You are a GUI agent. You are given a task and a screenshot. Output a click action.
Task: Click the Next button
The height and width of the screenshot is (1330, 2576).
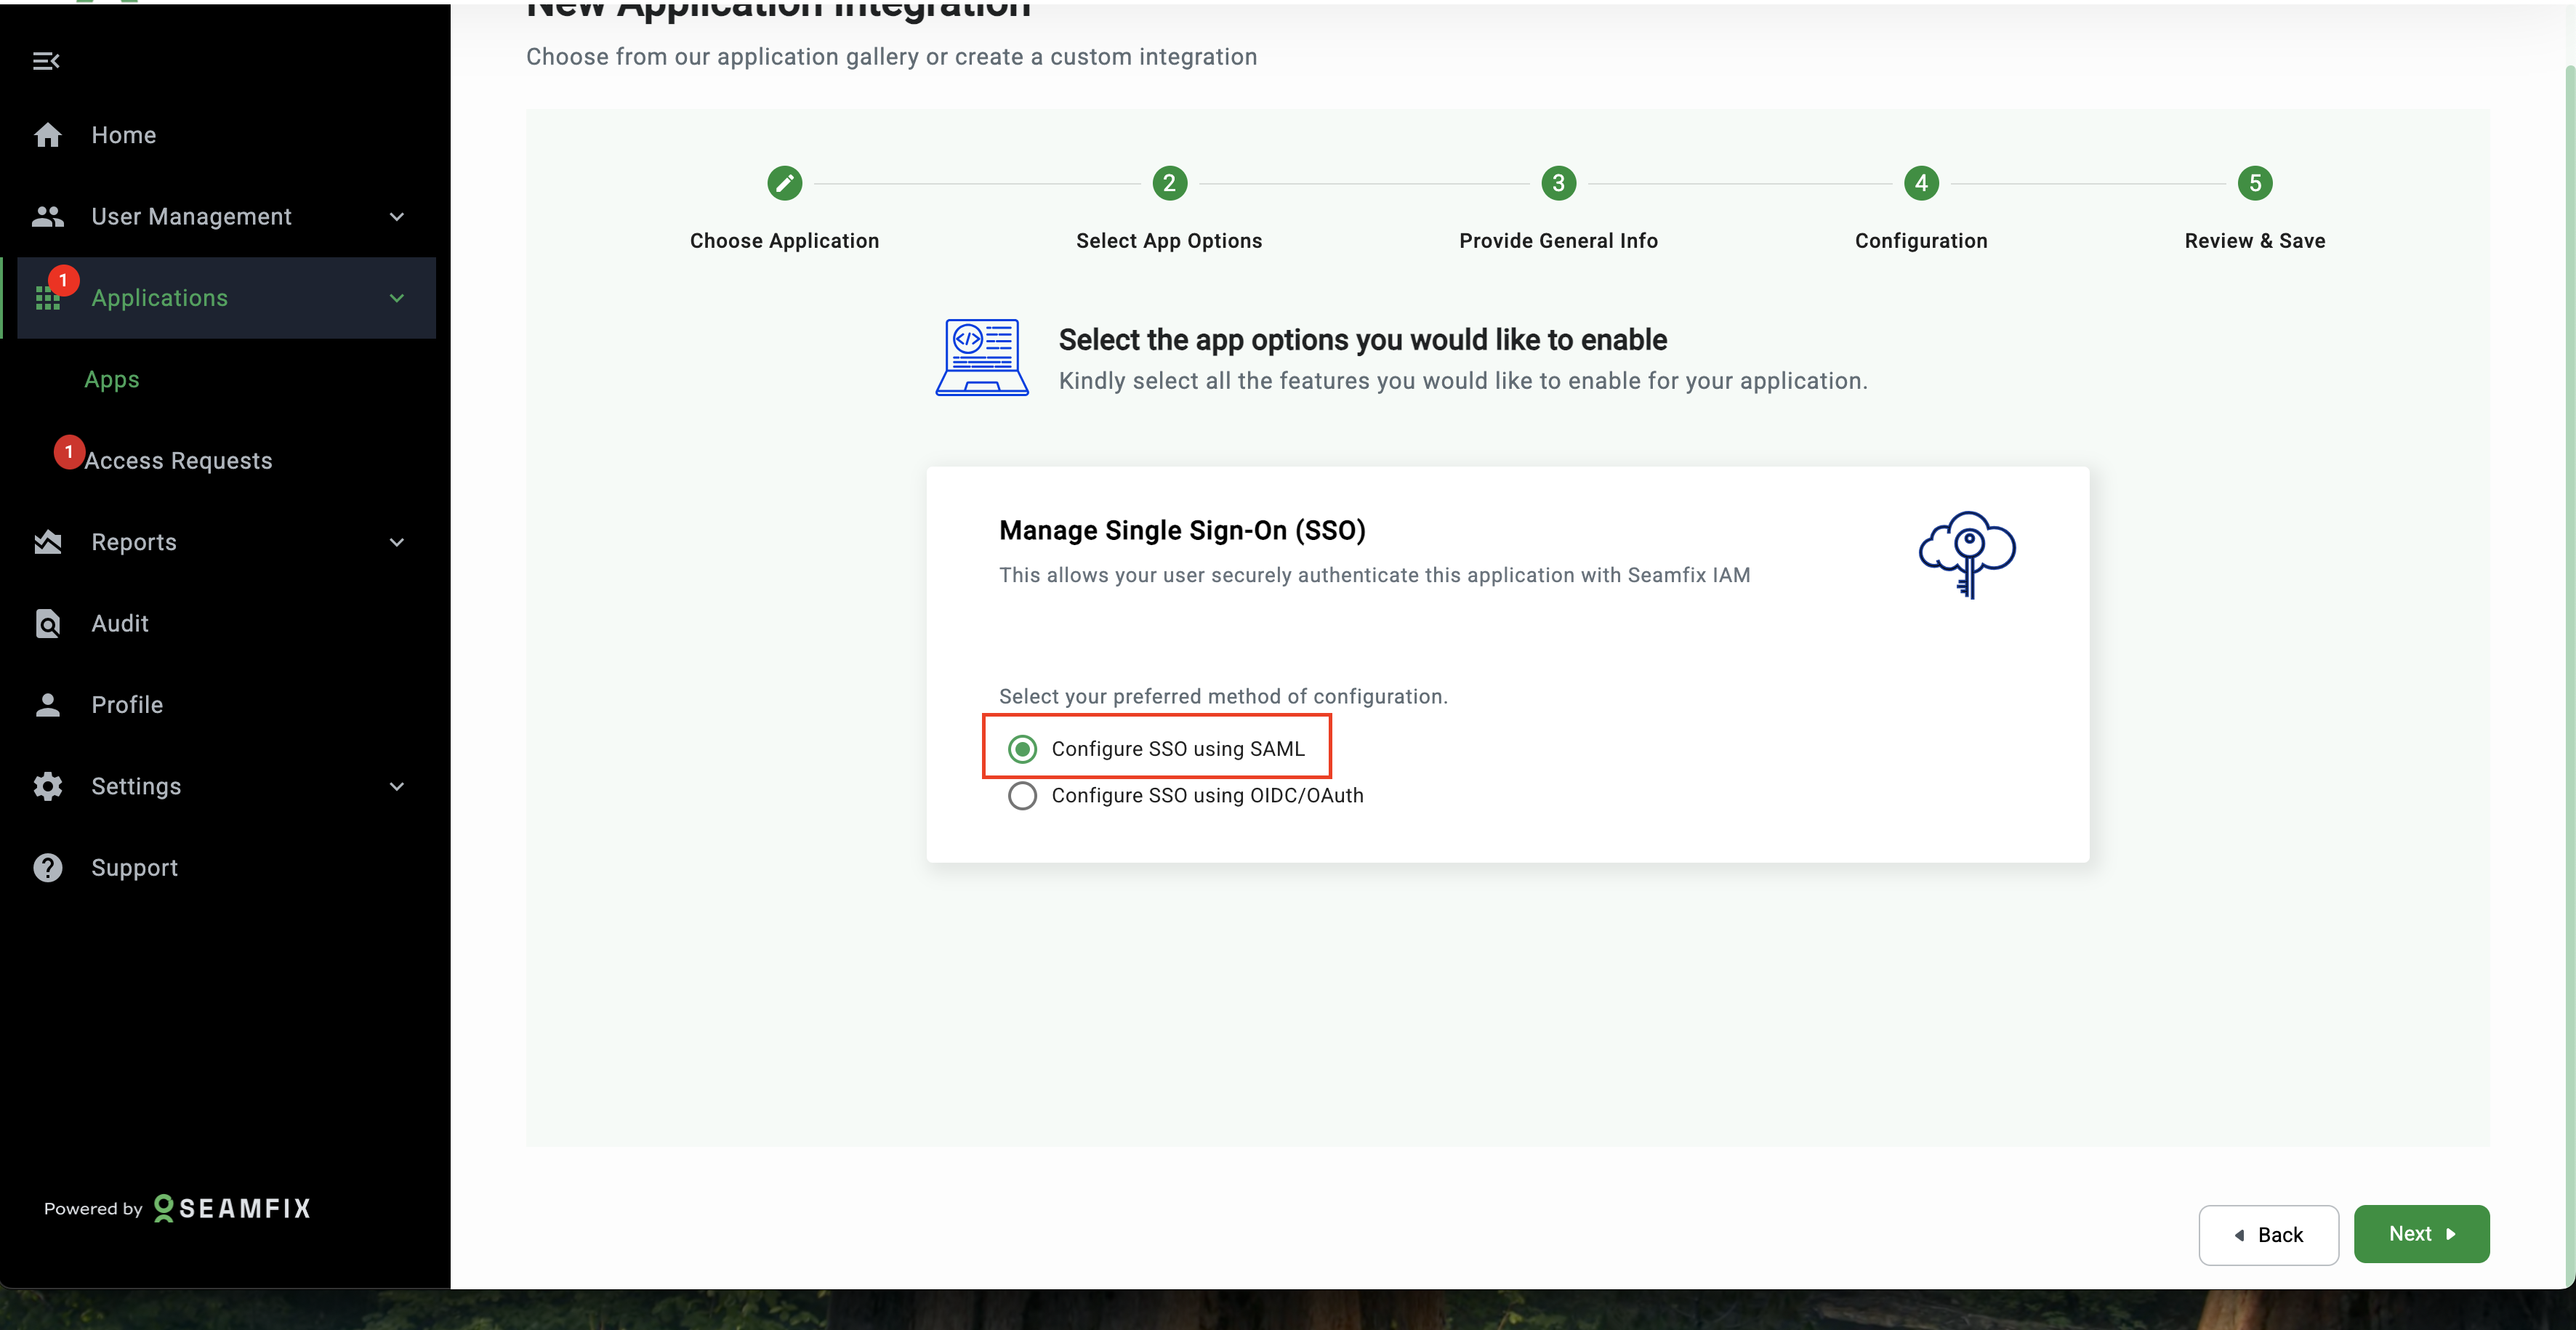tap(2420, 1234)
